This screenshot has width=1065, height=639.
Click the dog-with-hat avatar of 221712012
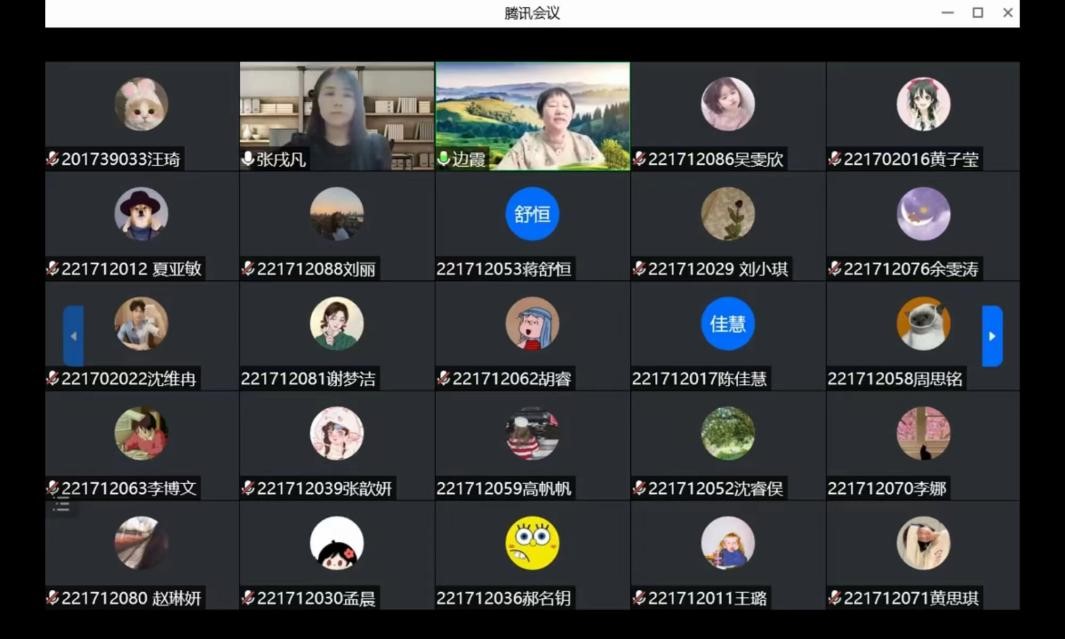pos(141,214)
